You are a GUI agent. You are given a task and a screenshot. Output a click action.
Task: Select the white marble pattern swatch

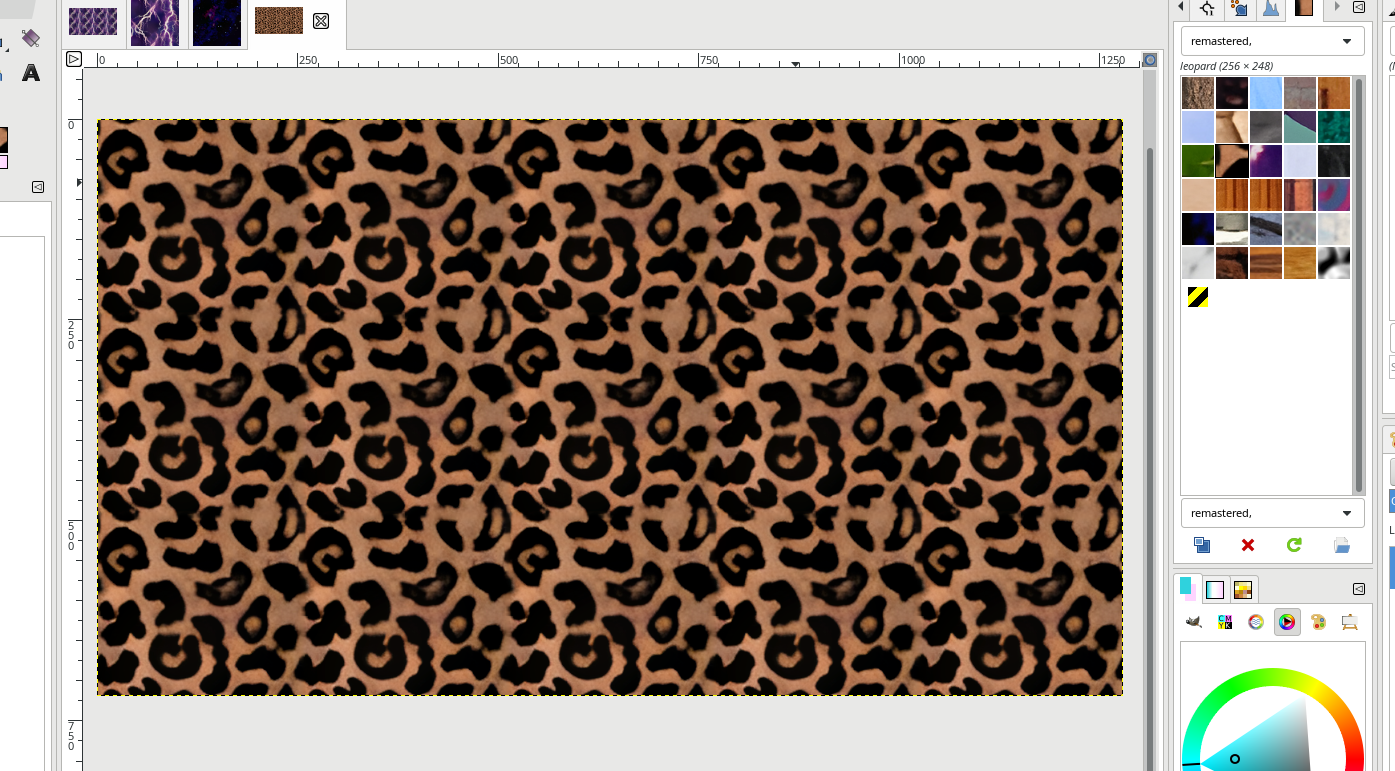pos(1198,263)
